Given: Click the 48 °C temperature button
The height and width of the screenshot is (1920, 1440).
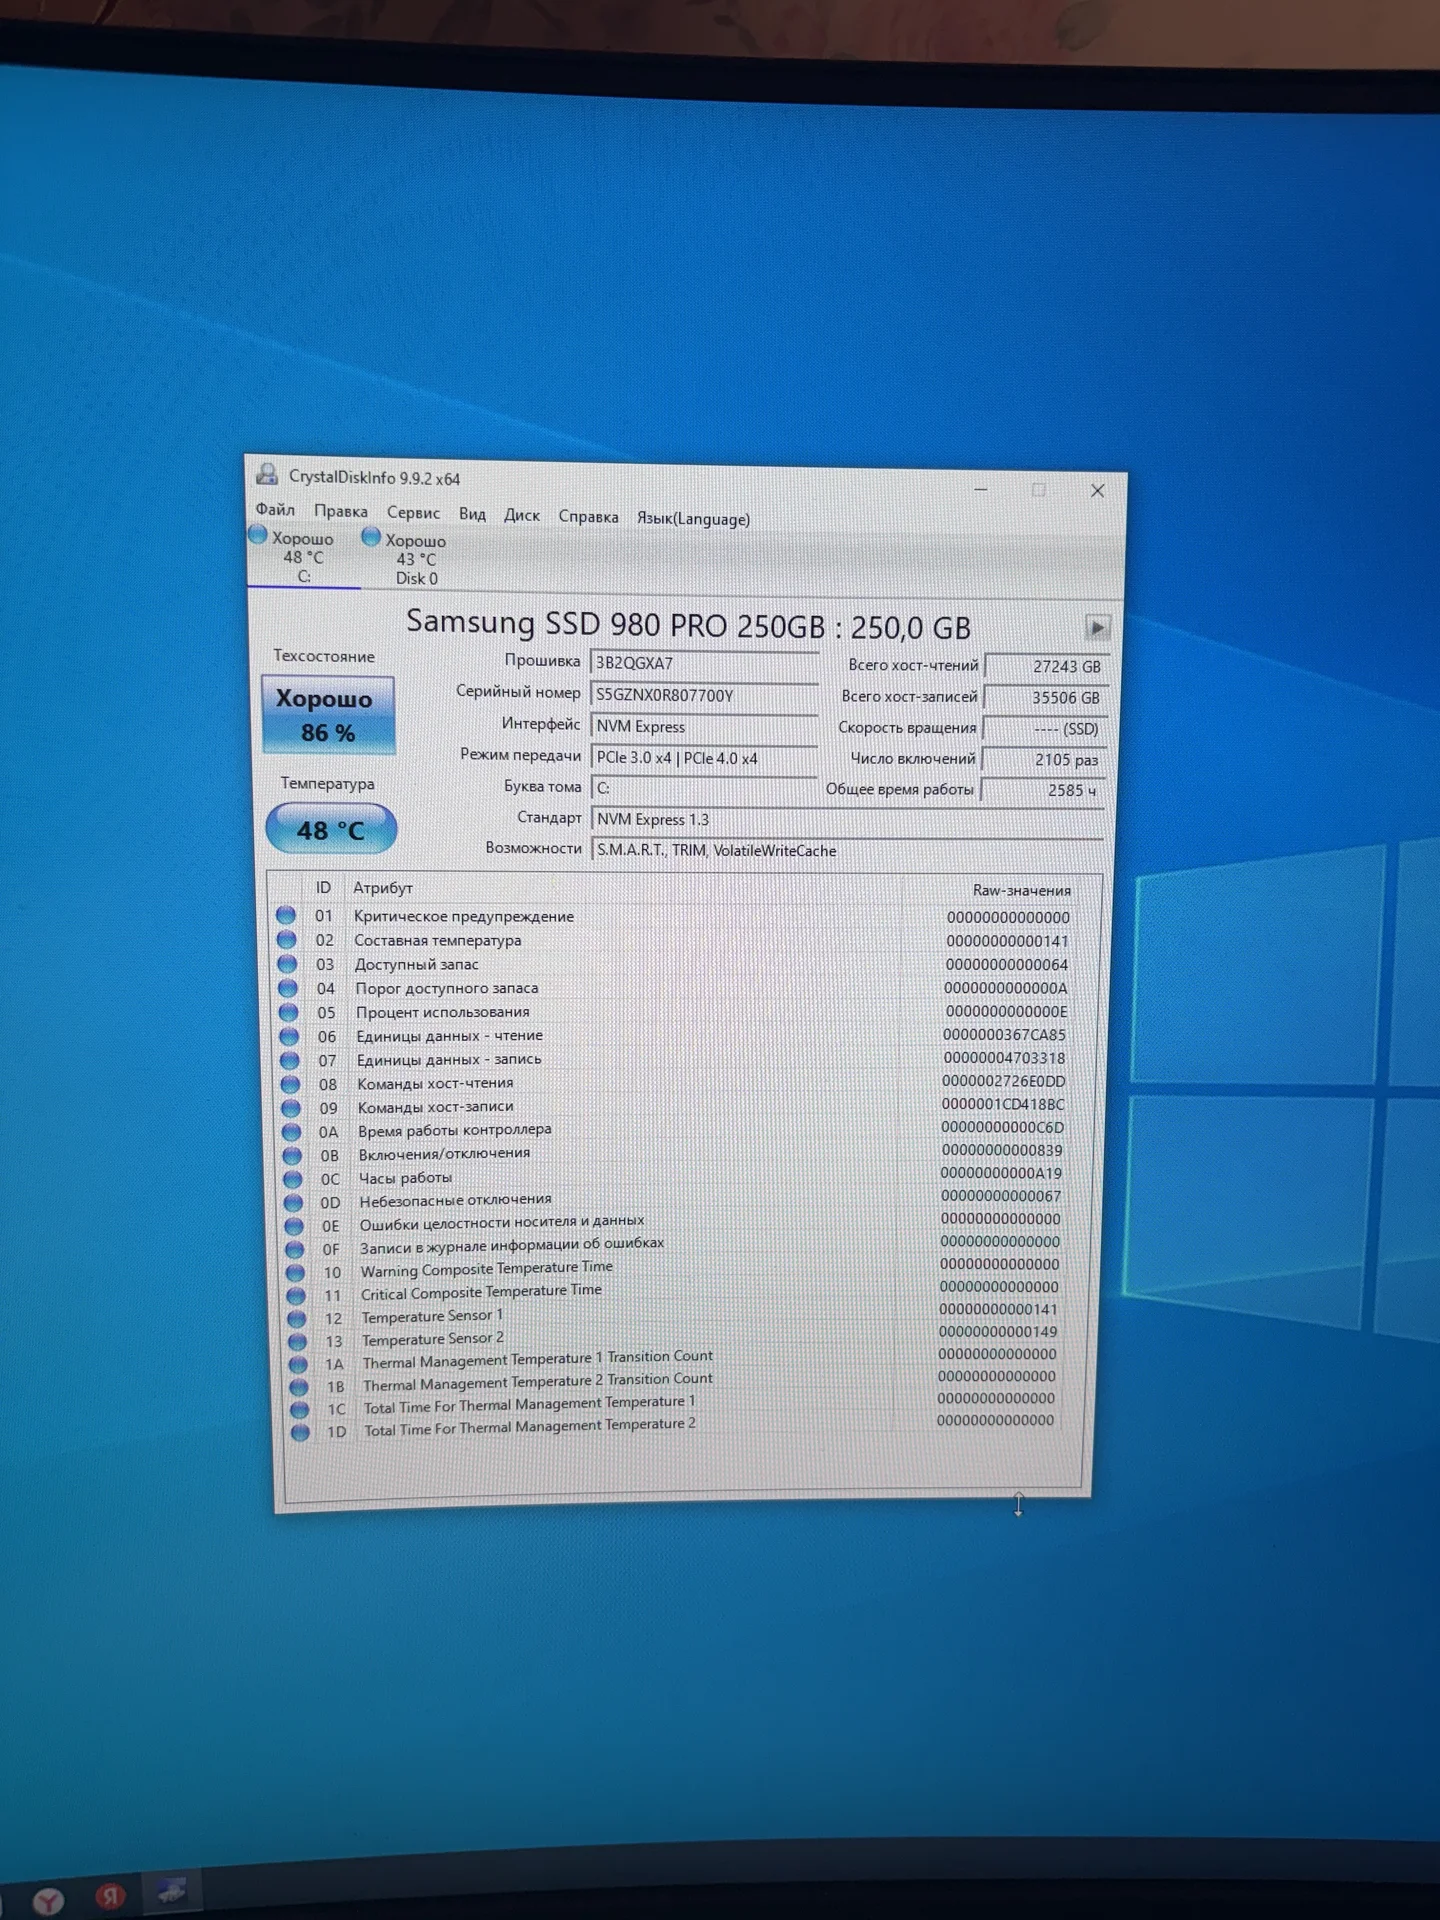Looking at the screenshot, I should [331, 830].
